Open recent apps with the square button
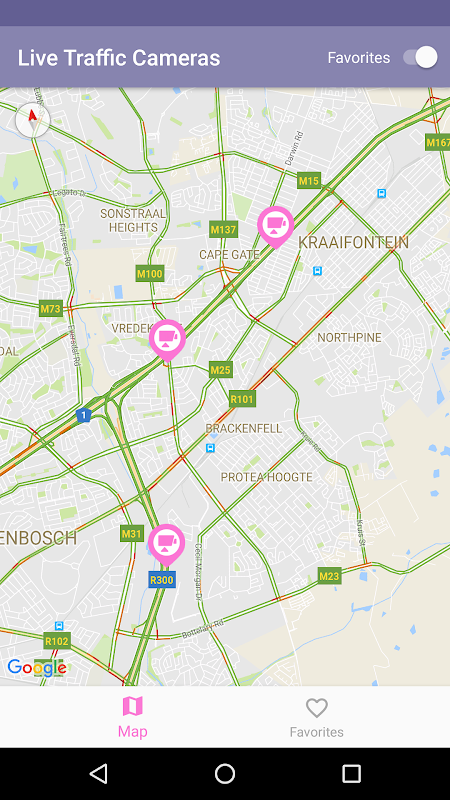The height and width of the screenshot is (800, 450). (351, 773)
